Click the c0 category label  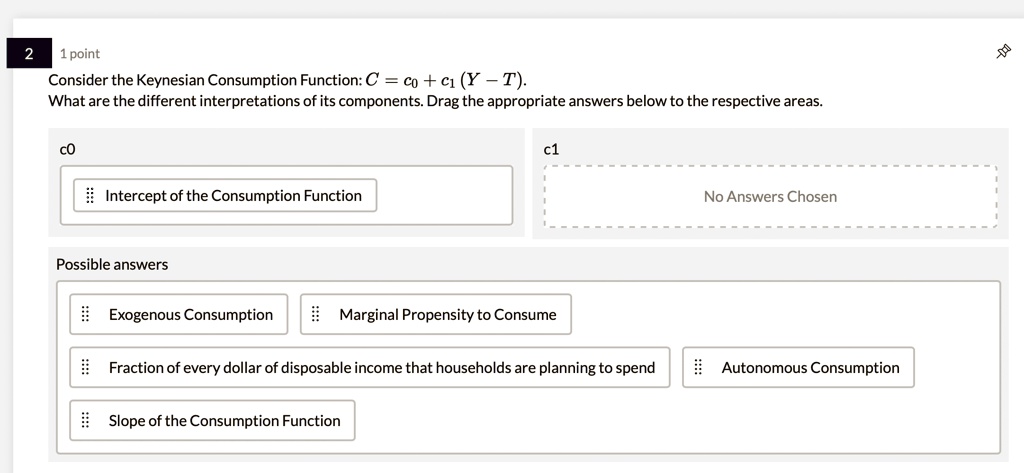coord(67,149)
